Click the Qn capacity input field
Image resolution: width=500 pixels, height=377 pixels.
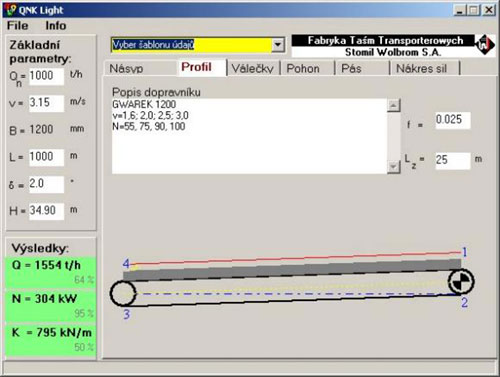coord(46,76)
